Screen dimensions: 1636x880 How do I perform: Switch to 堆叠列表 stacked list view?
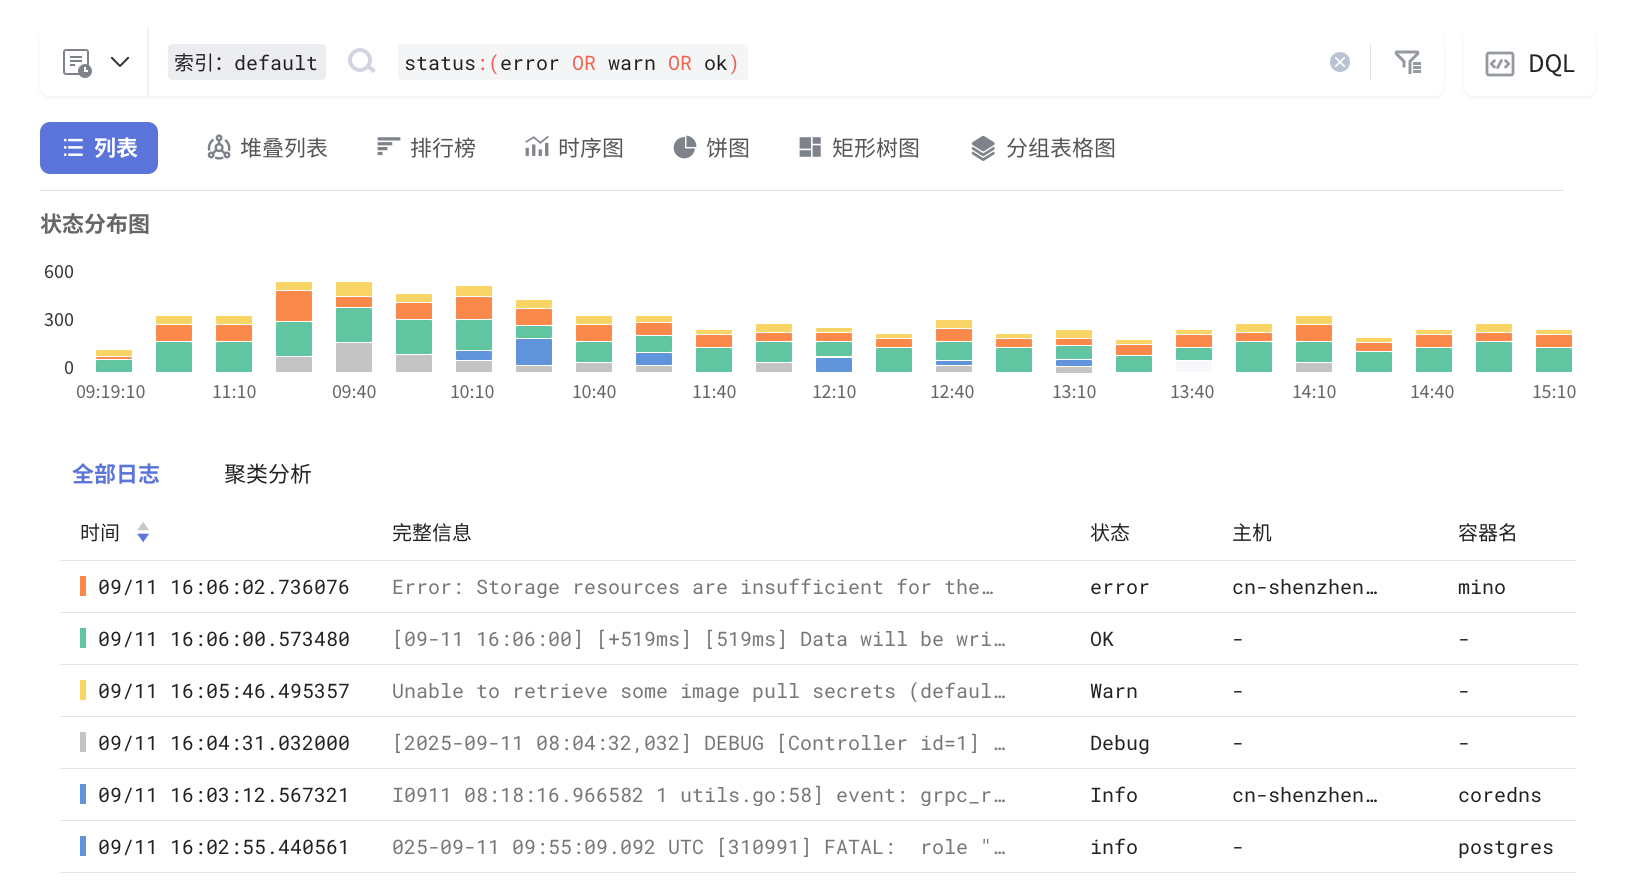click(267, 148)
